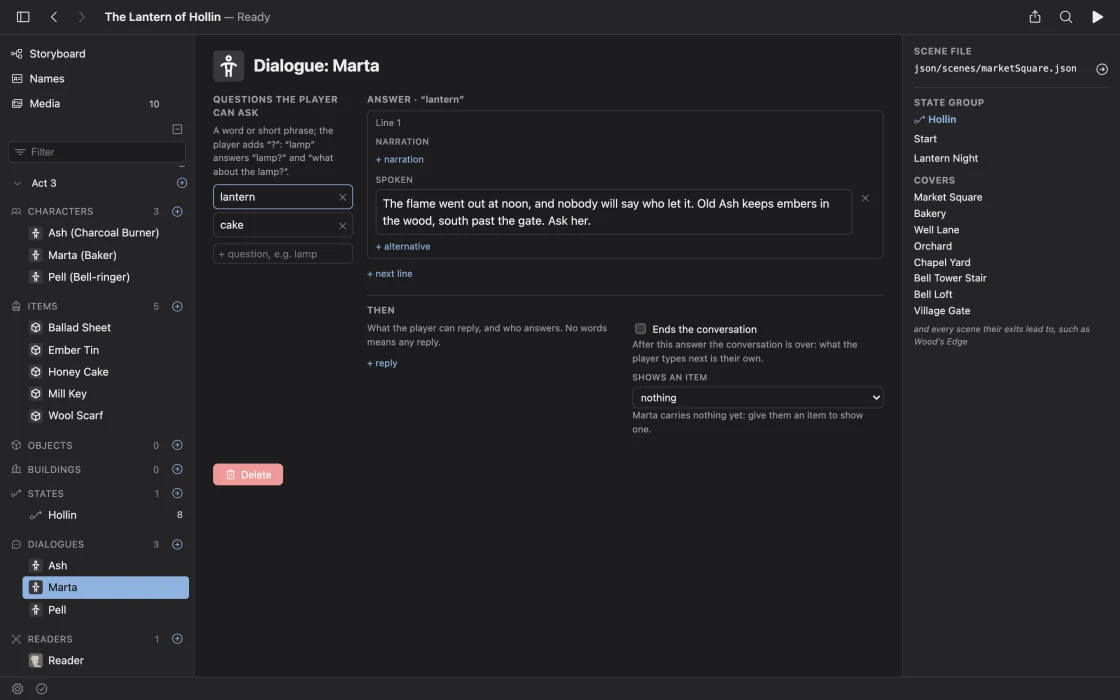This screenshot has width=1120, height=700.
Task: Click "+ reply" link
Action: [382, 363]
